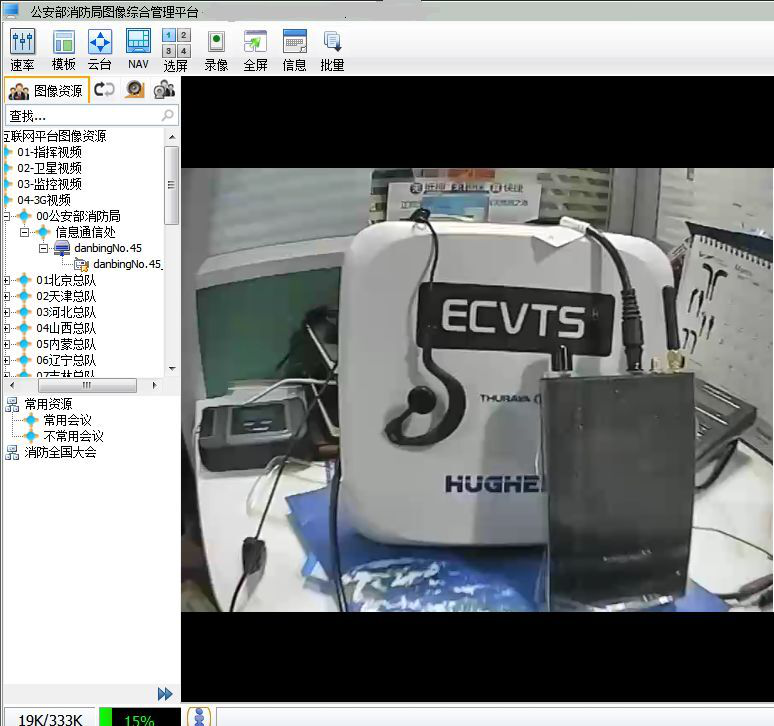Collapse the 00公安部消防局 tree node
This screenshot has width=774, height=726.
point(6,216)
